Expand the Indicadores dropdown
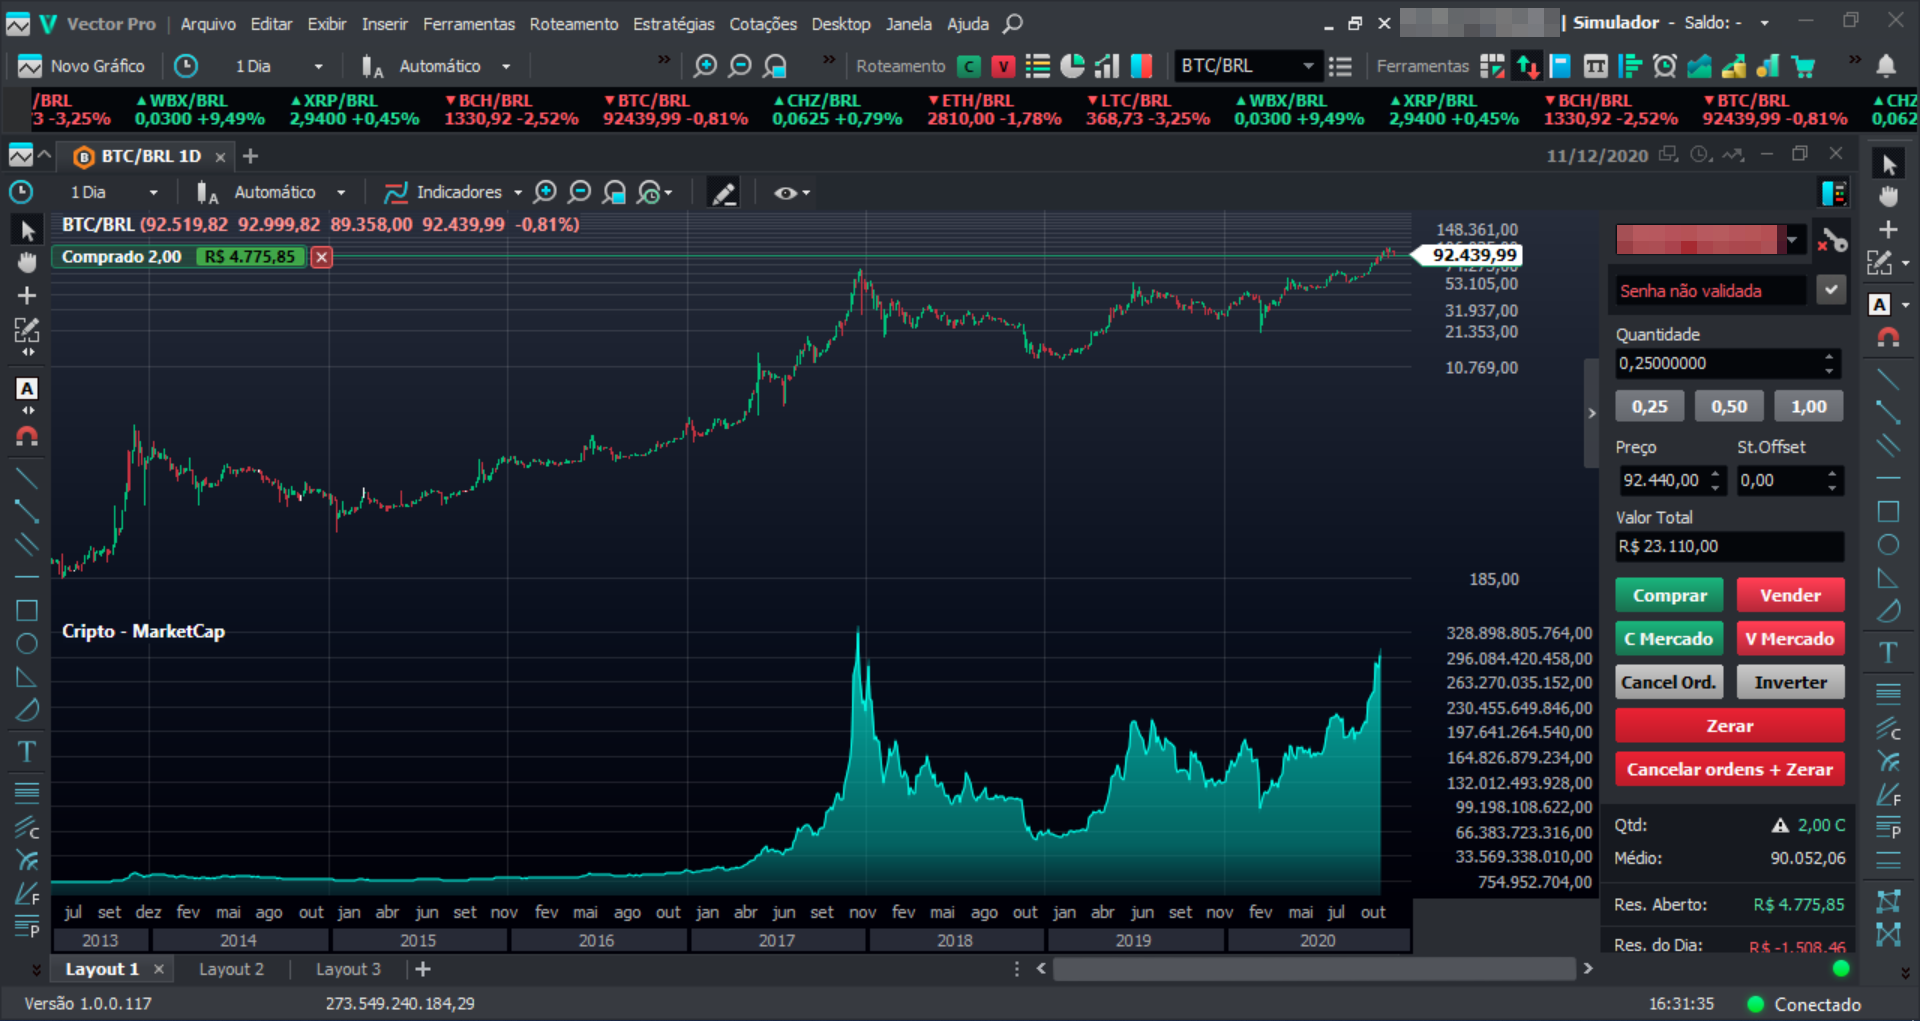1920x1021 pixels. (518, 192)
